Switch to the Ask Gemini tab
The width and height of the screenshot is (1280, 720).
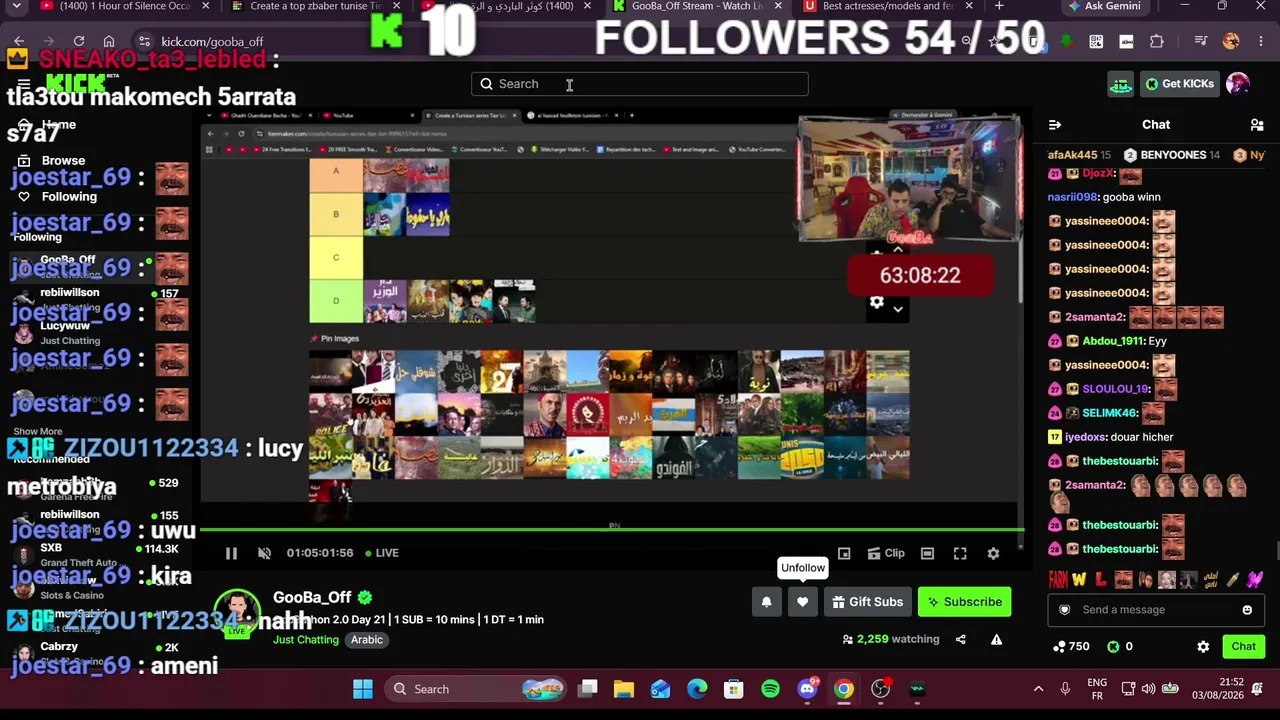pos(1105,6)
